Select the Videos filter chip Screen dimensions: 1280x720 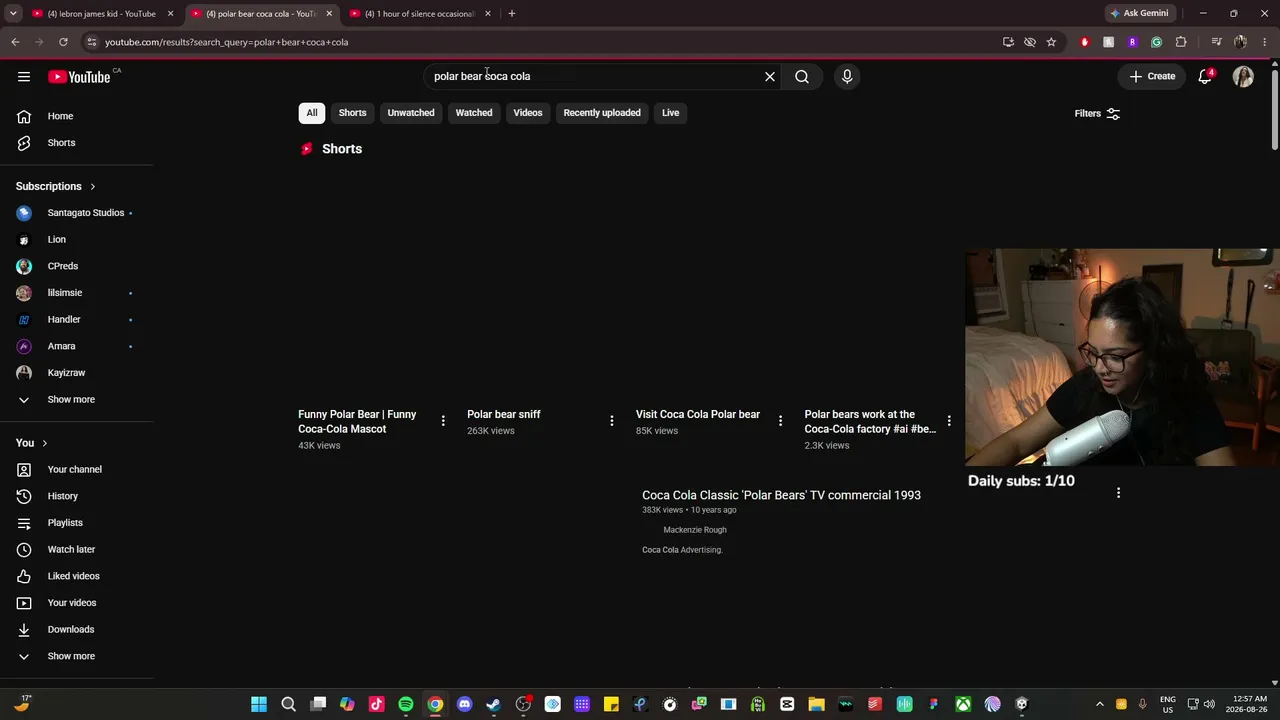click(x=528, y=113)
